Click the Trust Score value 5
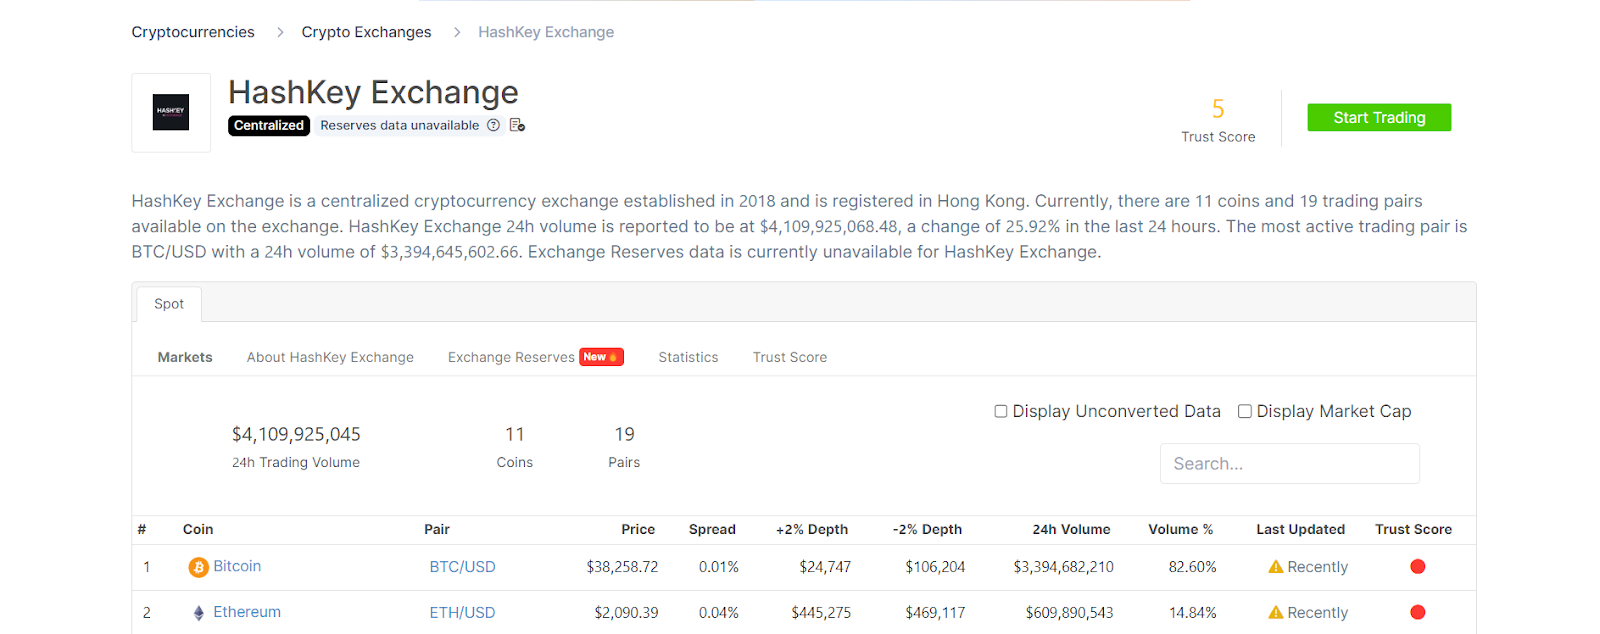 click(x=1218, y=108)
